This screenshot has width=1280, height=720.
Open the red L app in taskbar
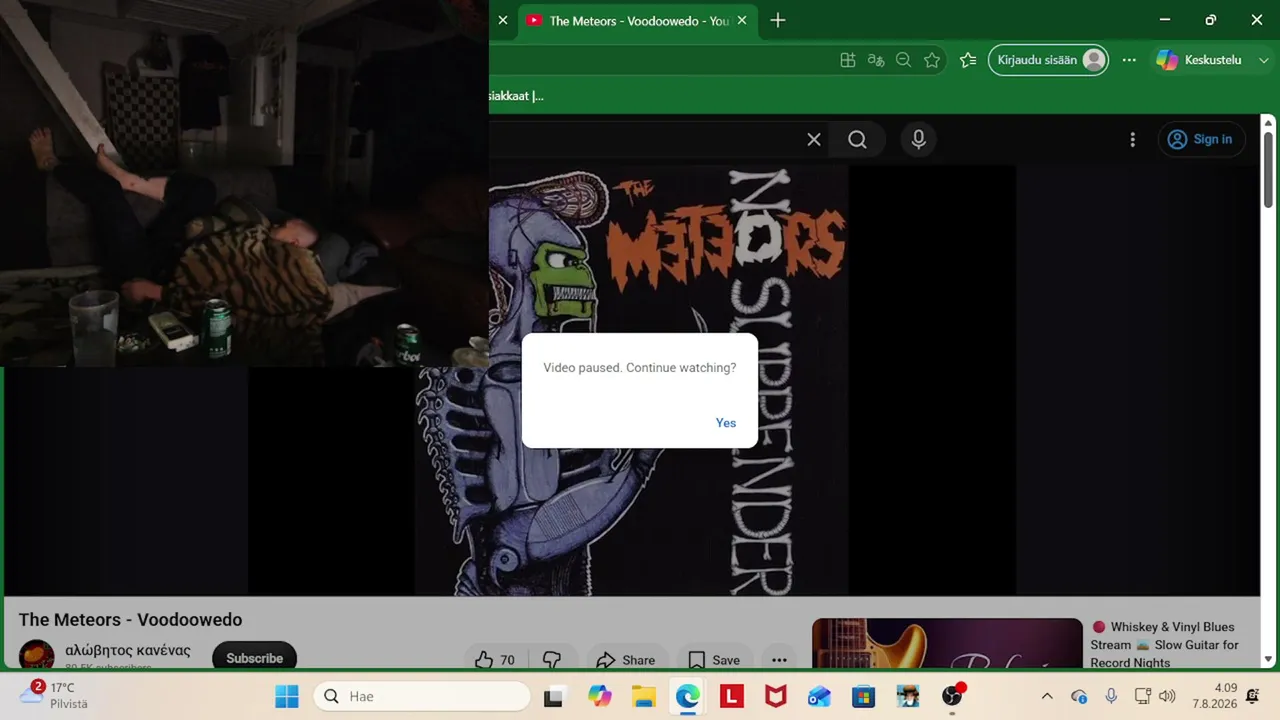click(x=731, y=696)
